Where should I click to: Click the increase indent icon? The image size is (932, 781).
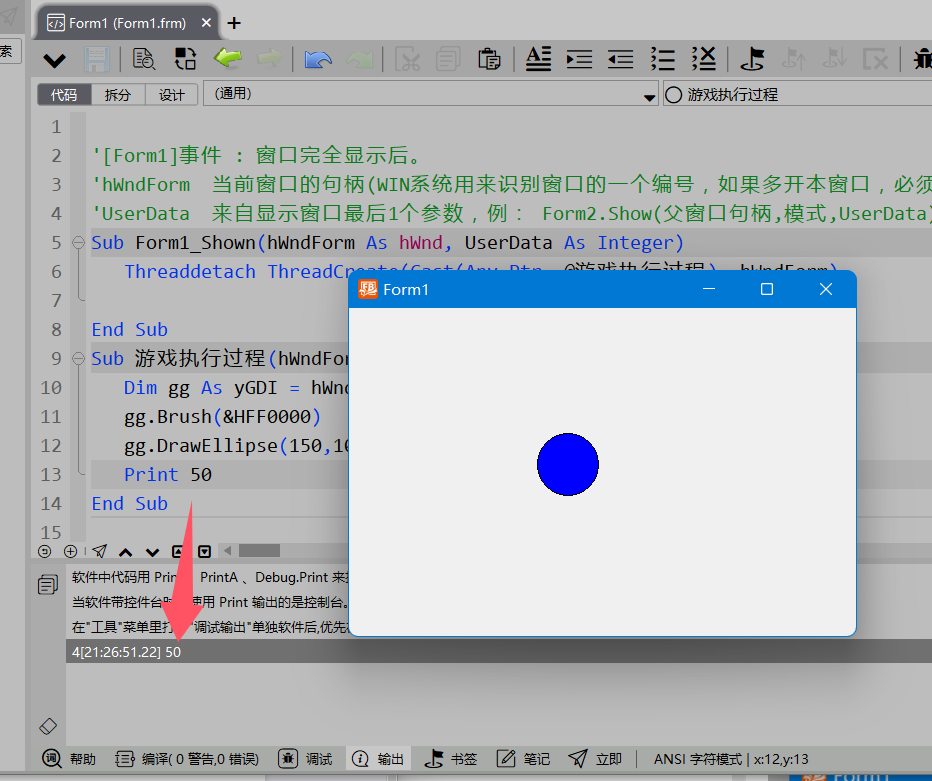tap(579, 59)
